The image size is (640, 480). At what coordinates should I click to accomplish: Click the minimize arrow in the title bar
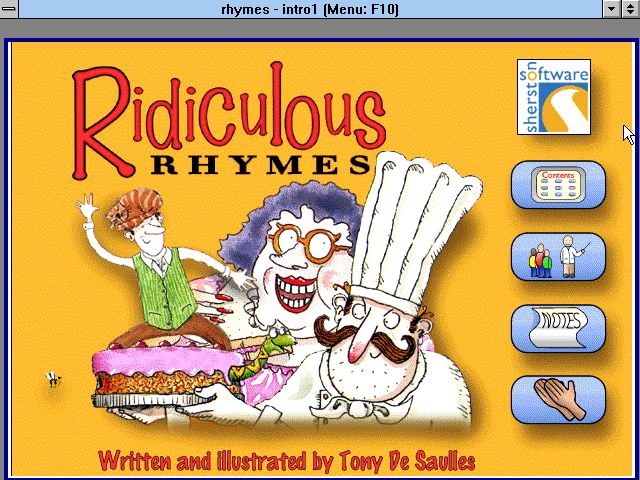click(x=611, y=9)
